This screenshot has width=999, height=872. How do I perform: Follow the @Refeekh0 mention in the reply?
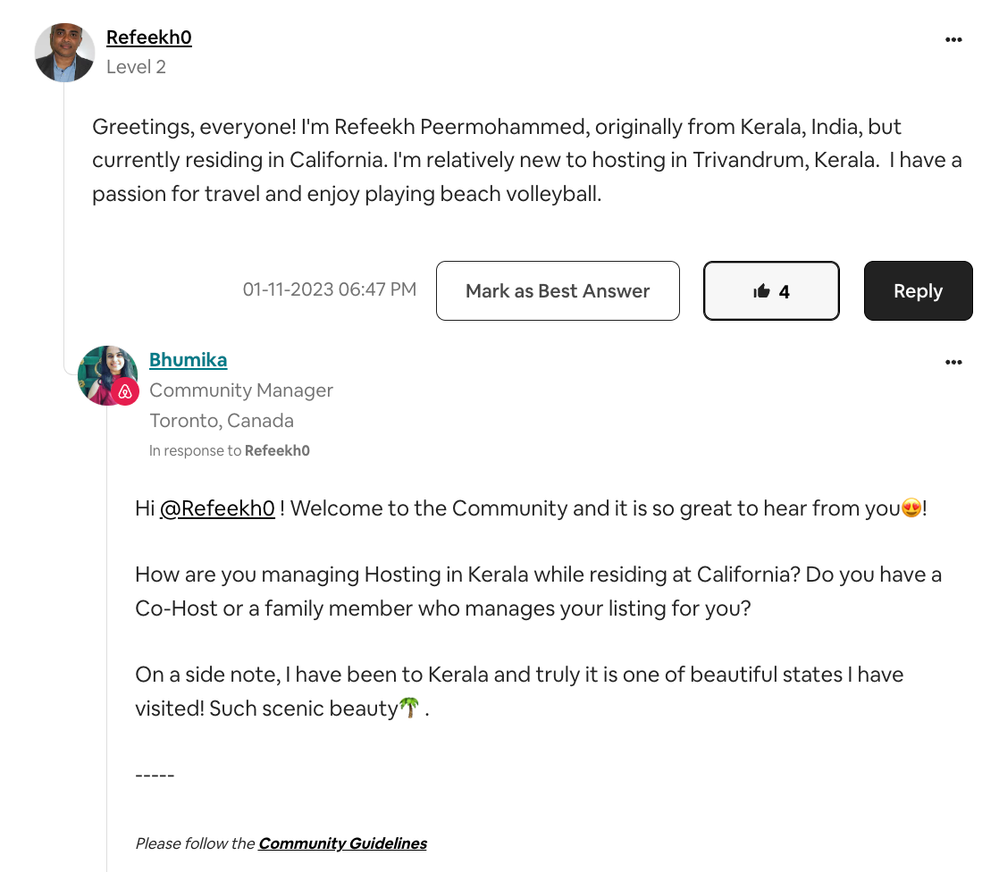pos(217,509)
